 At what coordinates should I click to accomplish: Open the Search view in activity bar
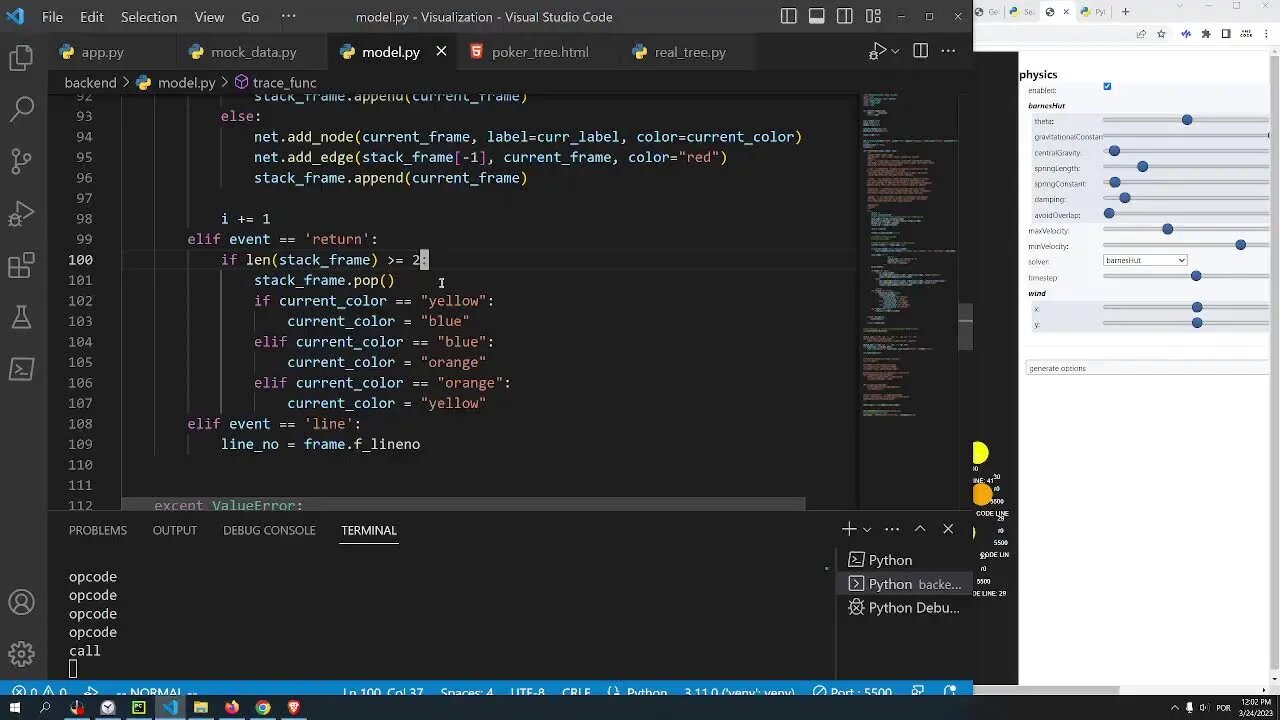21,110
